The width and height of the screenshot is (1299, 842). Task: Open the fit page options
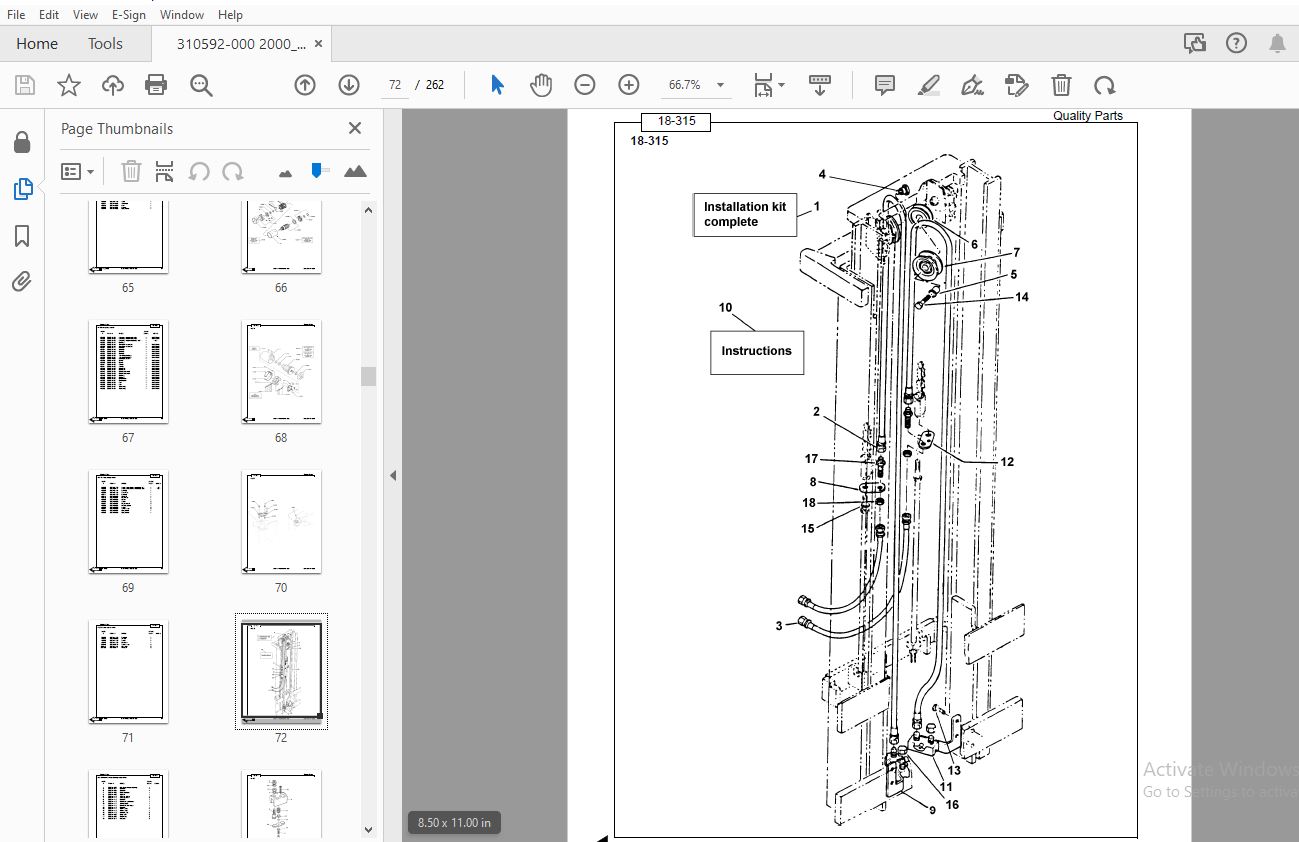pos(768,85)
